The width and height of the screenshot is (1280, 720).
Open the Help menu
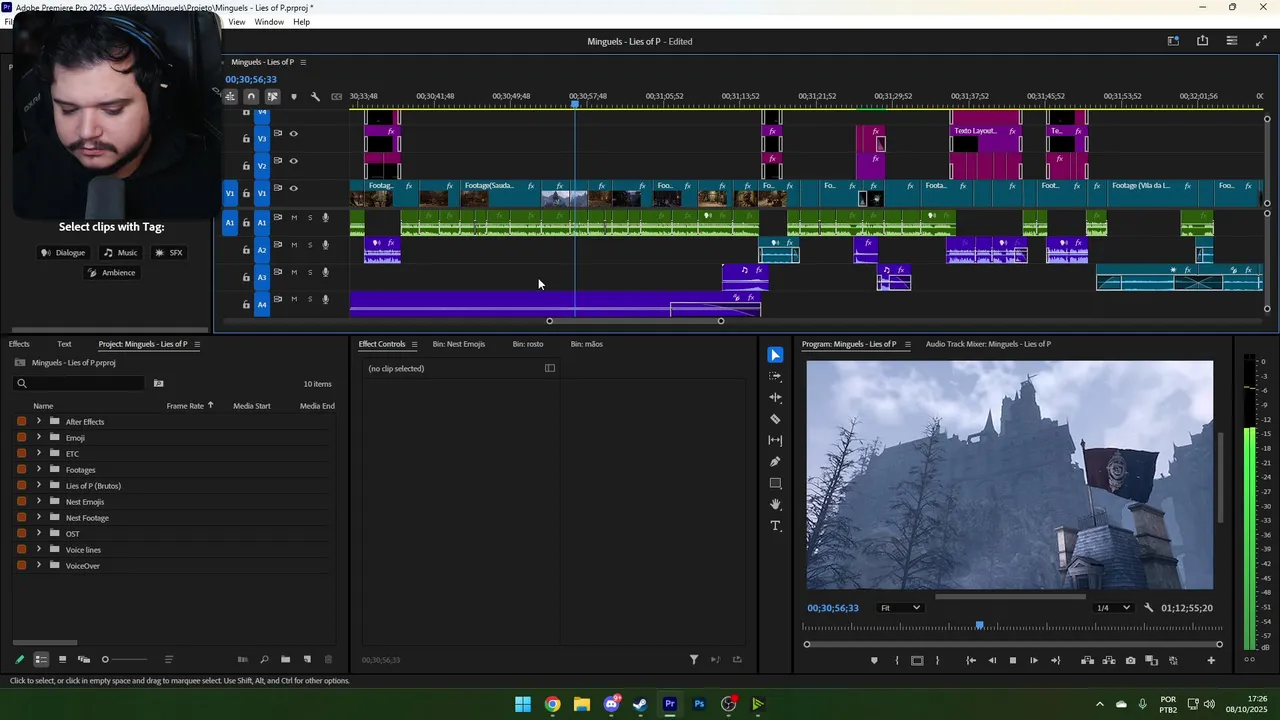point(301,22)
